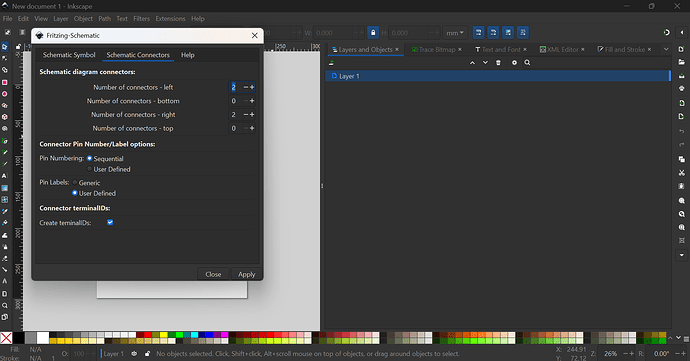The height and width of the screenshot is (361, 690).
Task: Select the Zoom tool in toolbox
Action: [x=4, y=306]
